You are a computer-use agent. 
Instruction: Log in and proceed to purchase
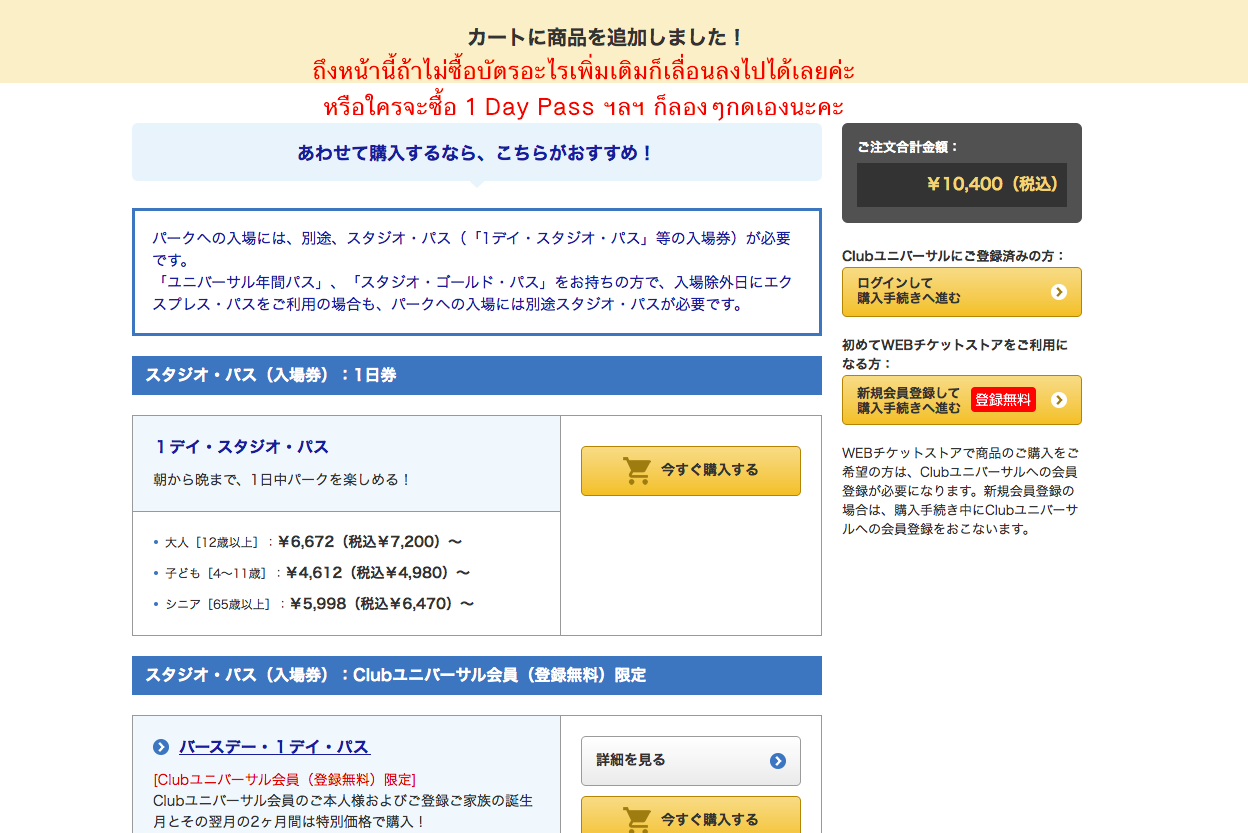click(x=962, y=292)
